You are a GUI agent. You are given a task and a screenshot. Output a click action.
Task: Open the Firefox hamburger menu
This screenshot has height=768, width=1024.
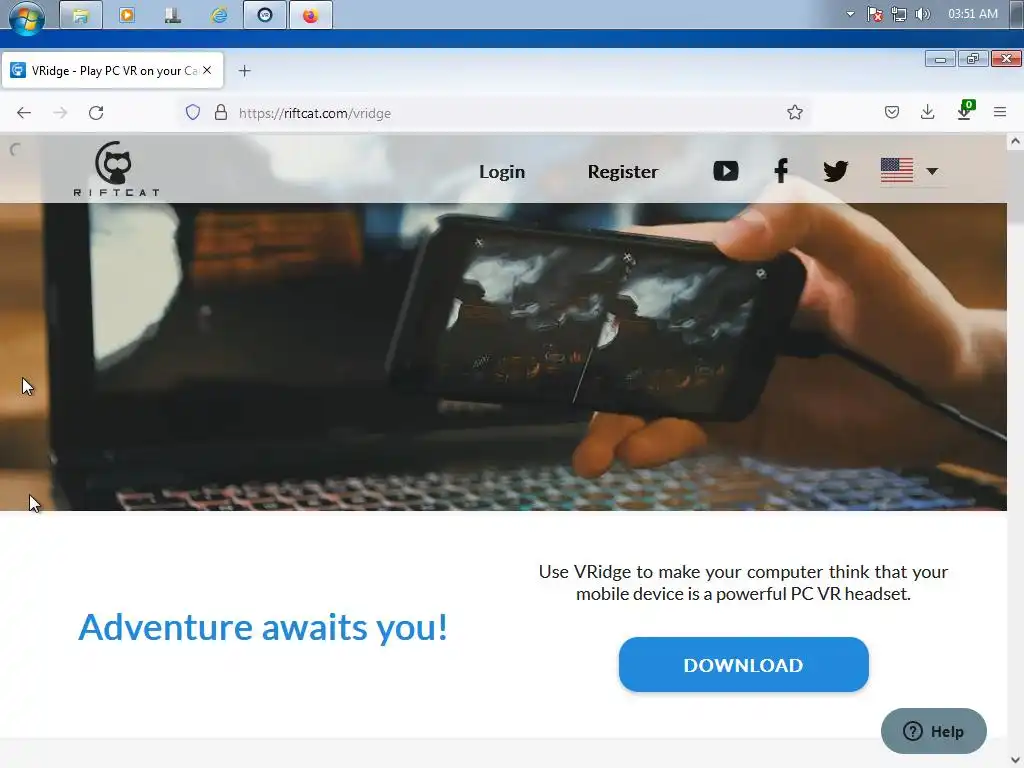tap(1000, 112)
